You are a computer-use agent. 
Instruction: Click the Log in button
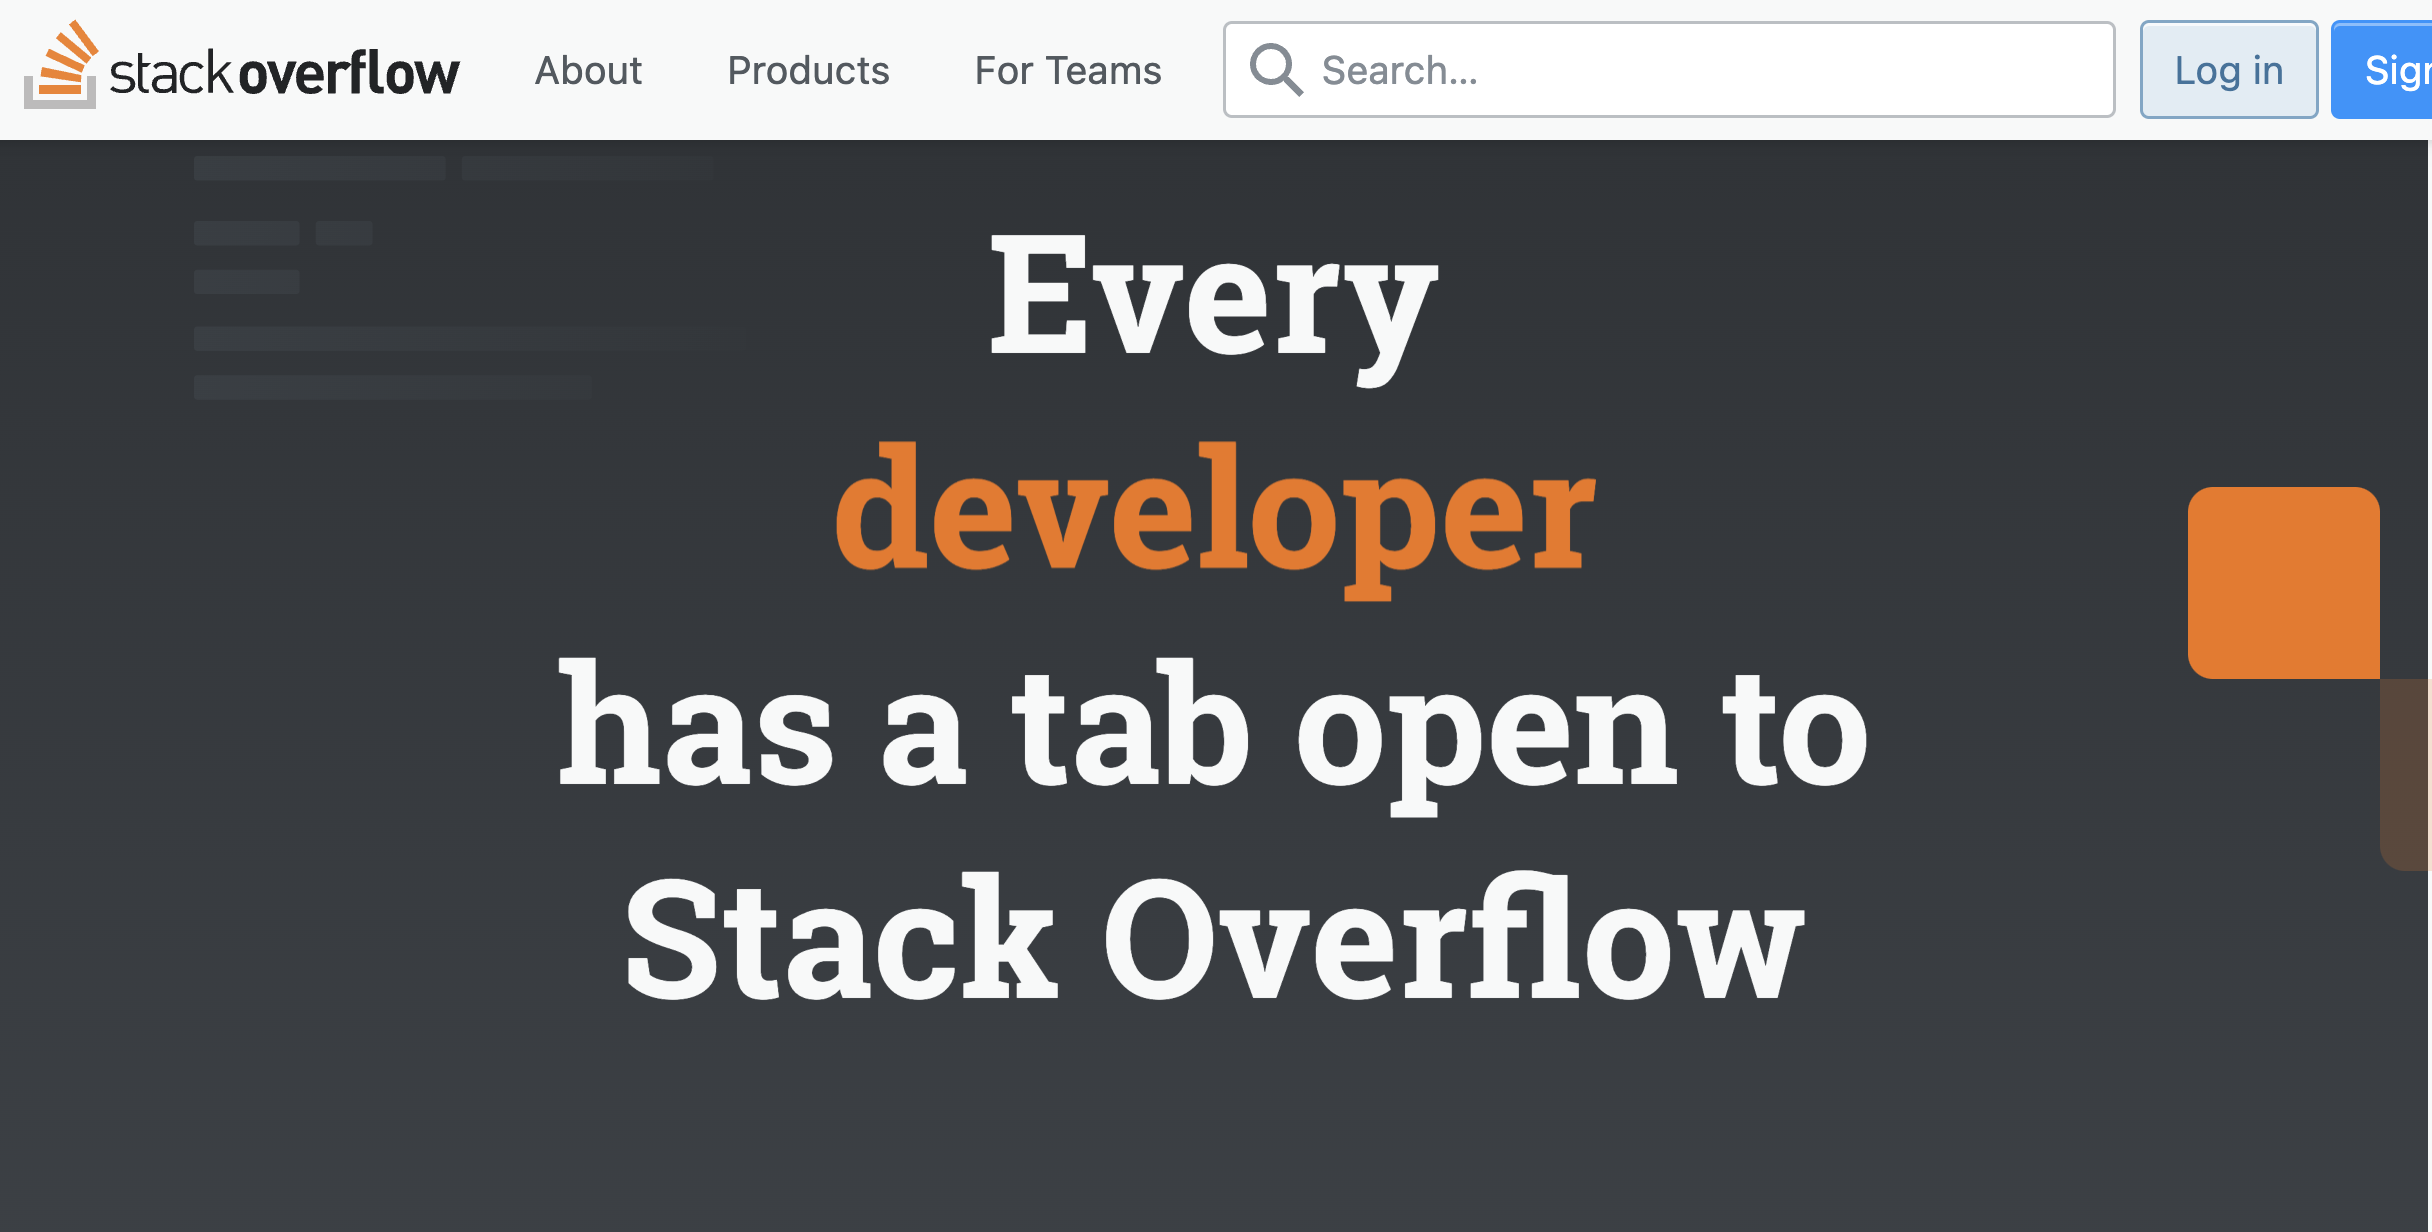2229,70
